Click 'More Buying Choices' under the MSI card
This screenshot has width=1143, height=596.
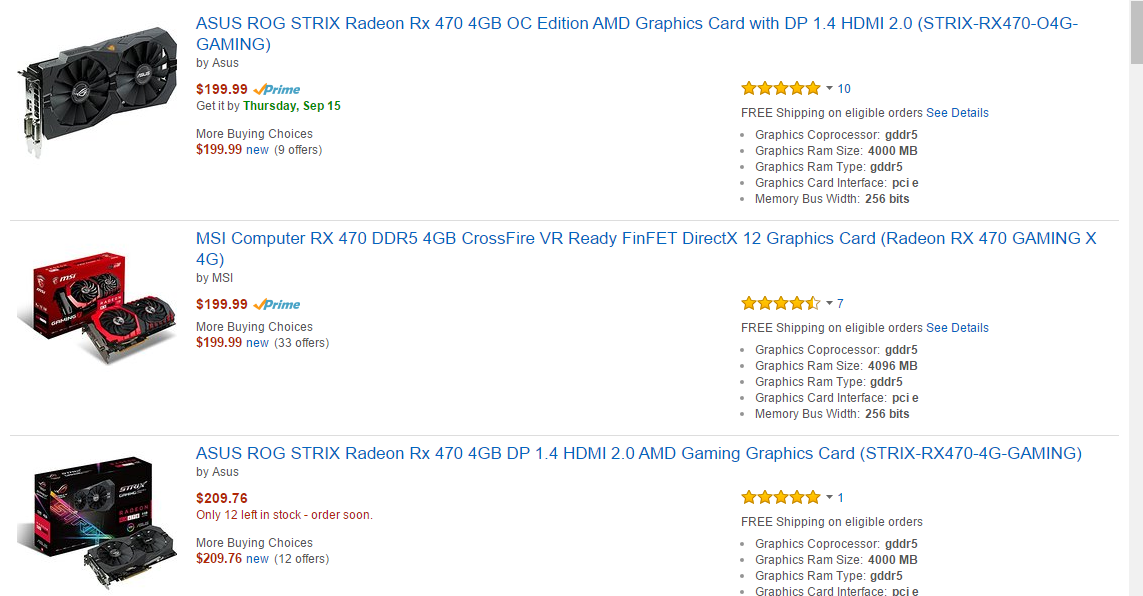click(x=254, y=327)
